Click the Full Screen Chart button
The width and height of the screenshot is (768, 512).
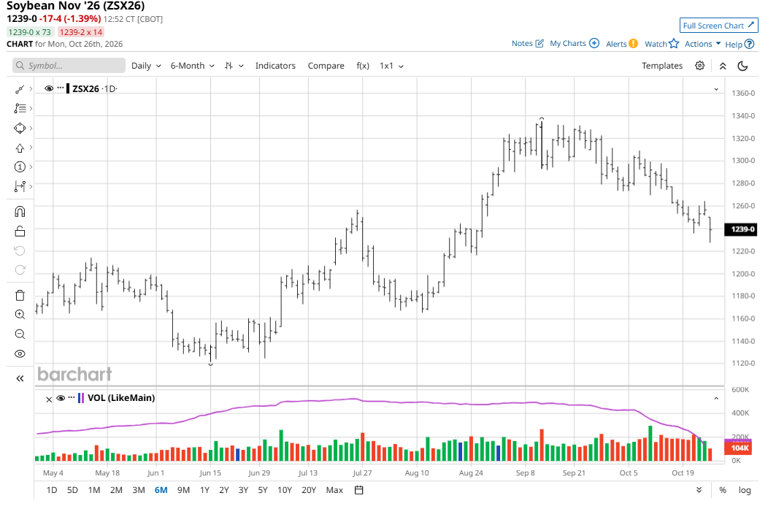[719, 25]
